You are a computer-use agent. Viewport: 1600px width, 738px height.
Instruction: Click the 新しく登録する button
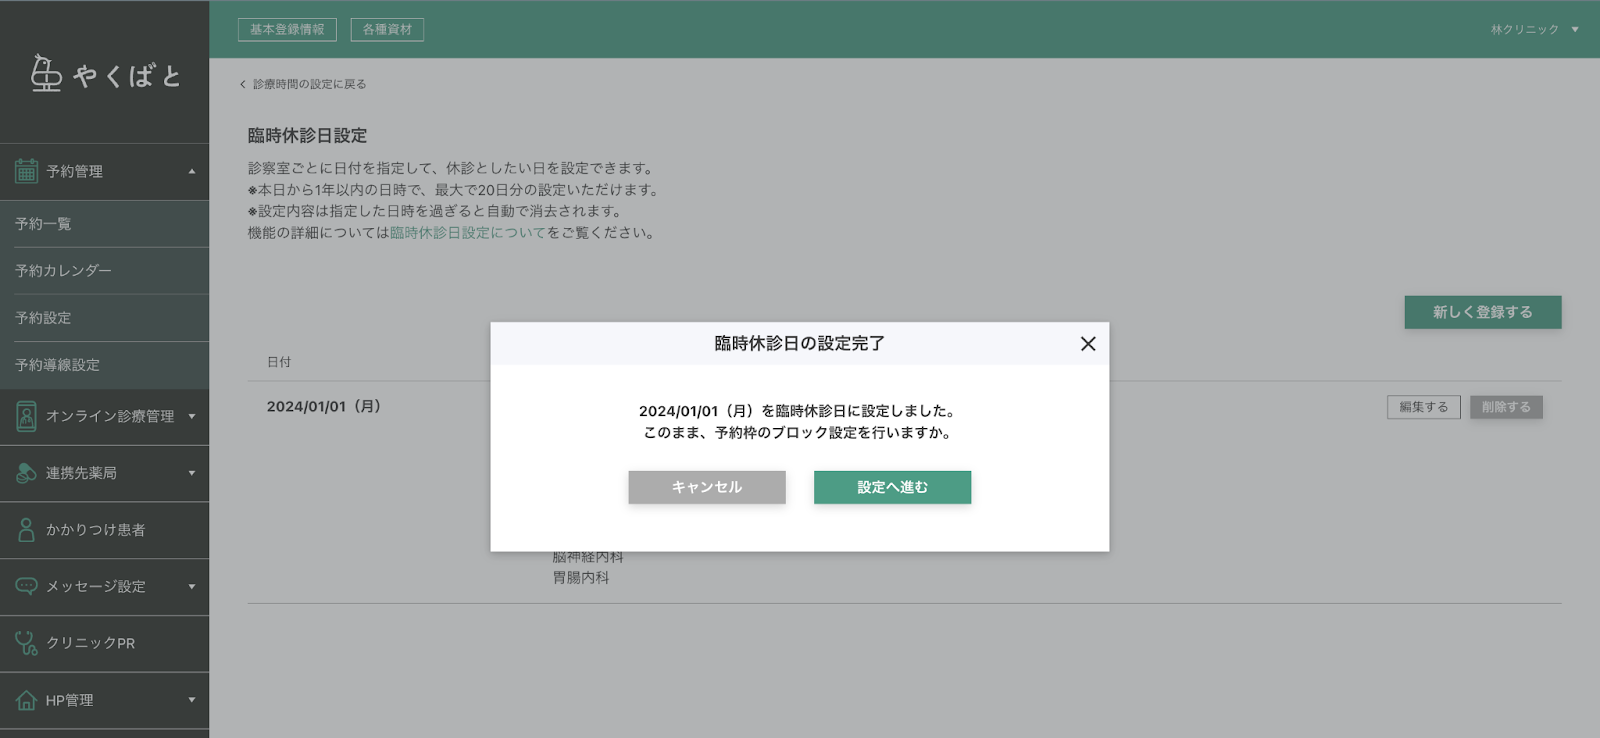[x=1483, y=312]
